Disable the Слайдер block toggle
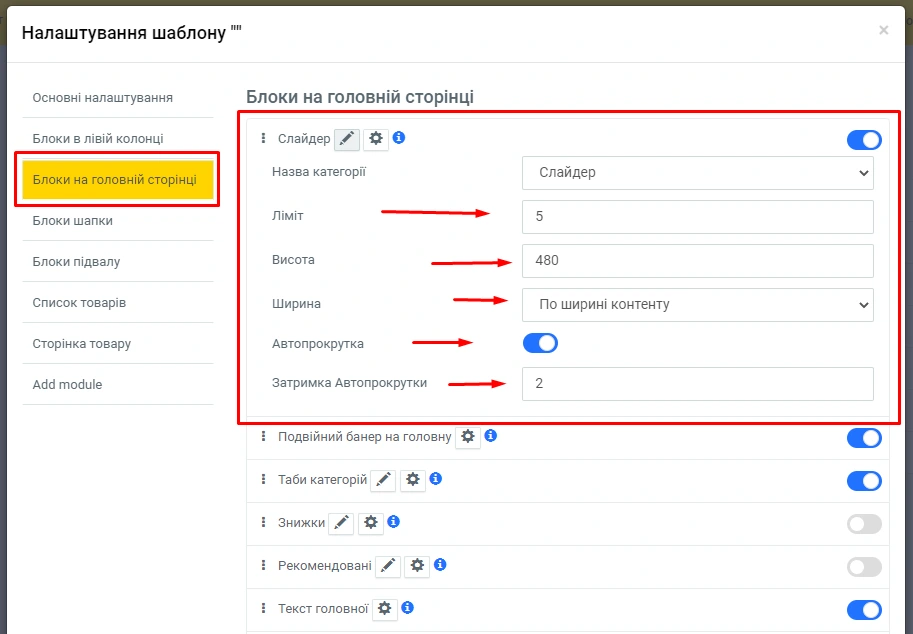The image size is (913, 634). coord(864,140)
